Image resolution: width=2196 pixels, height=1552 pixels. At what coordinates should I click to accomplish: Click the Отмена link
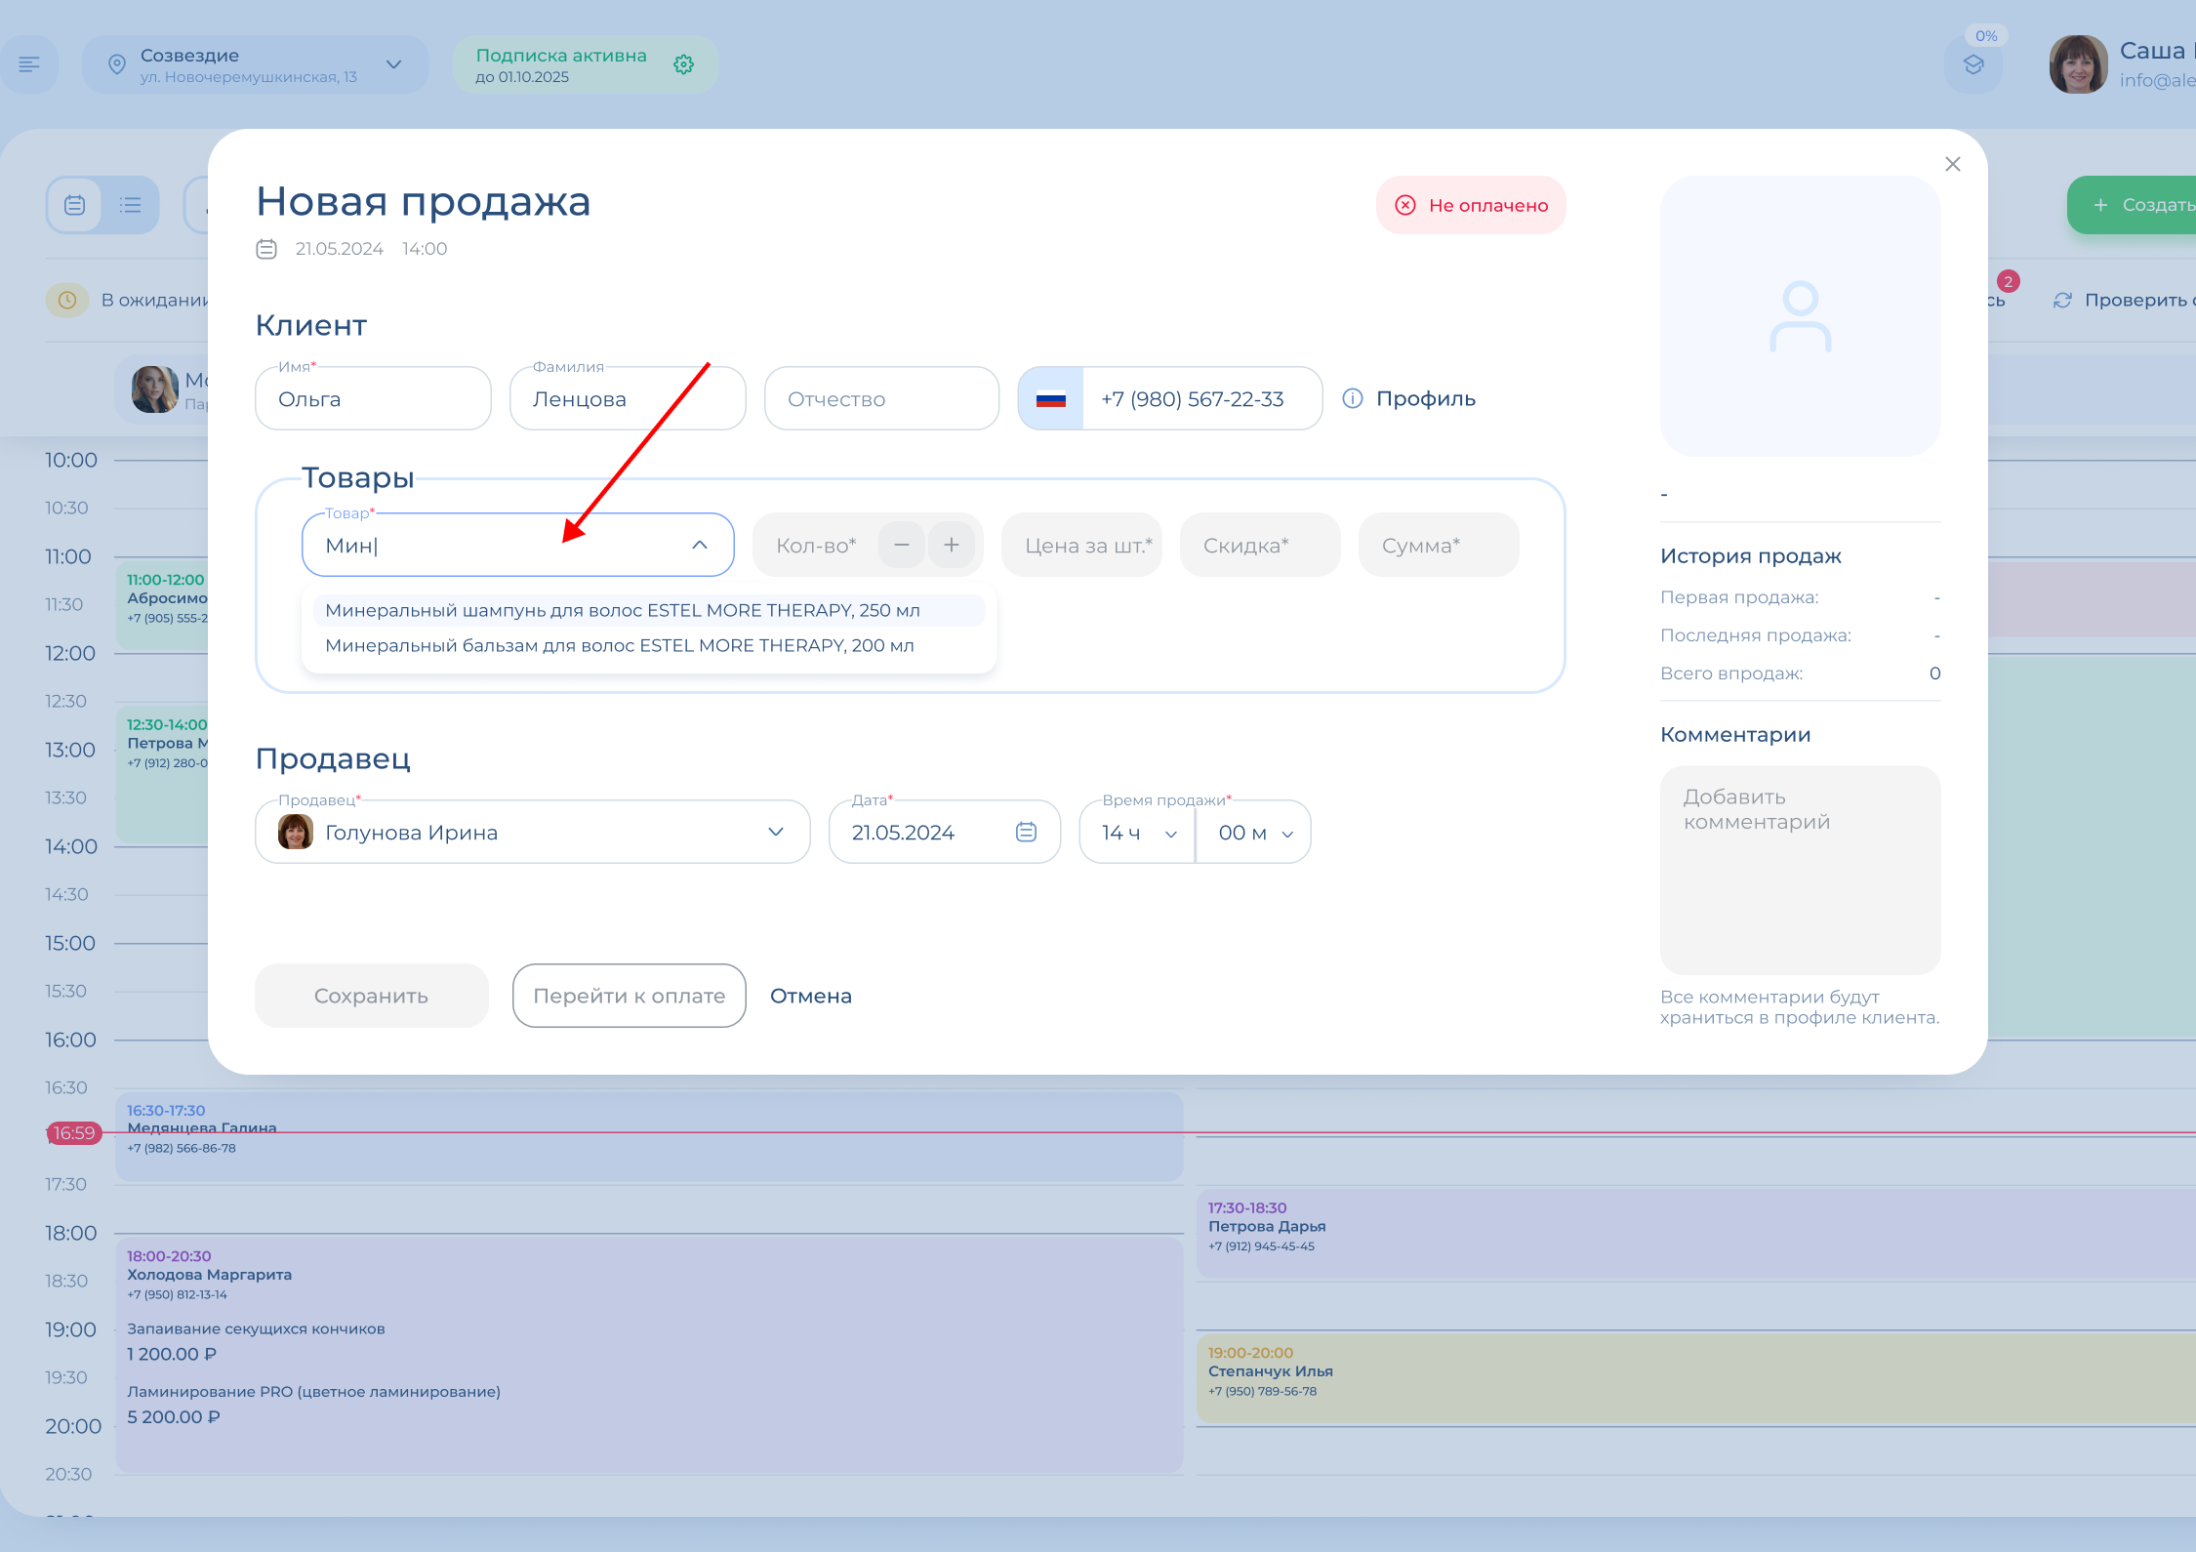click(x=810, y=996)
